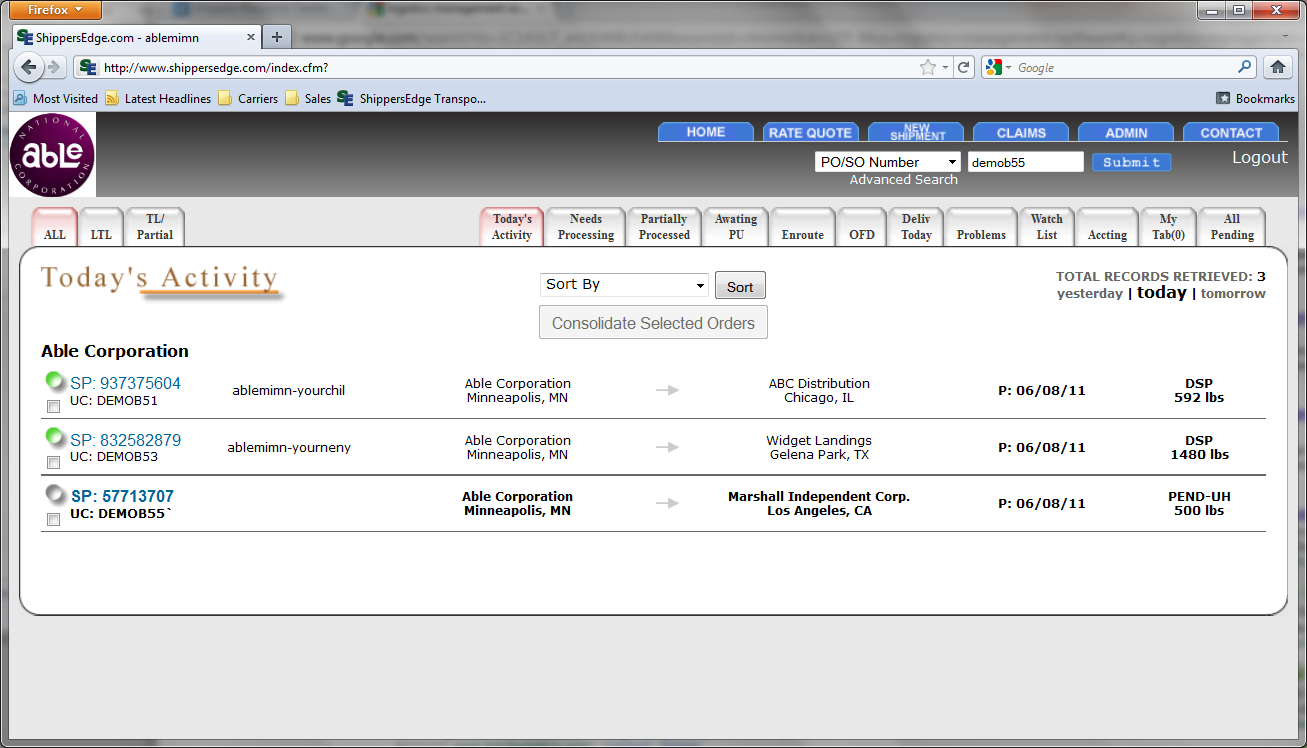This screenshot has width=1307, height=748.
Task: Open the Carriers bookmark folder
Action: pyautogui.click(x=248, y=99)
